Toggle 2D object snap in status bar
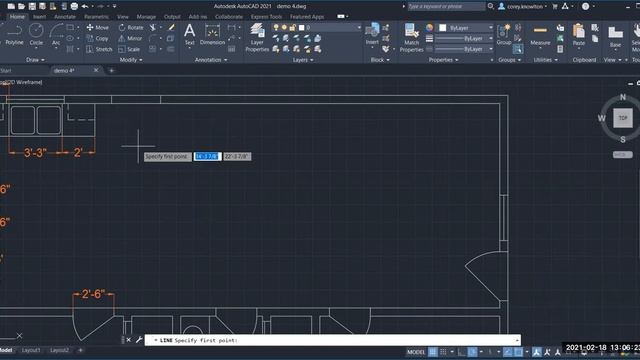Image resolution: width=640 pixels, height=360 pixels. [x=518, y=352]
